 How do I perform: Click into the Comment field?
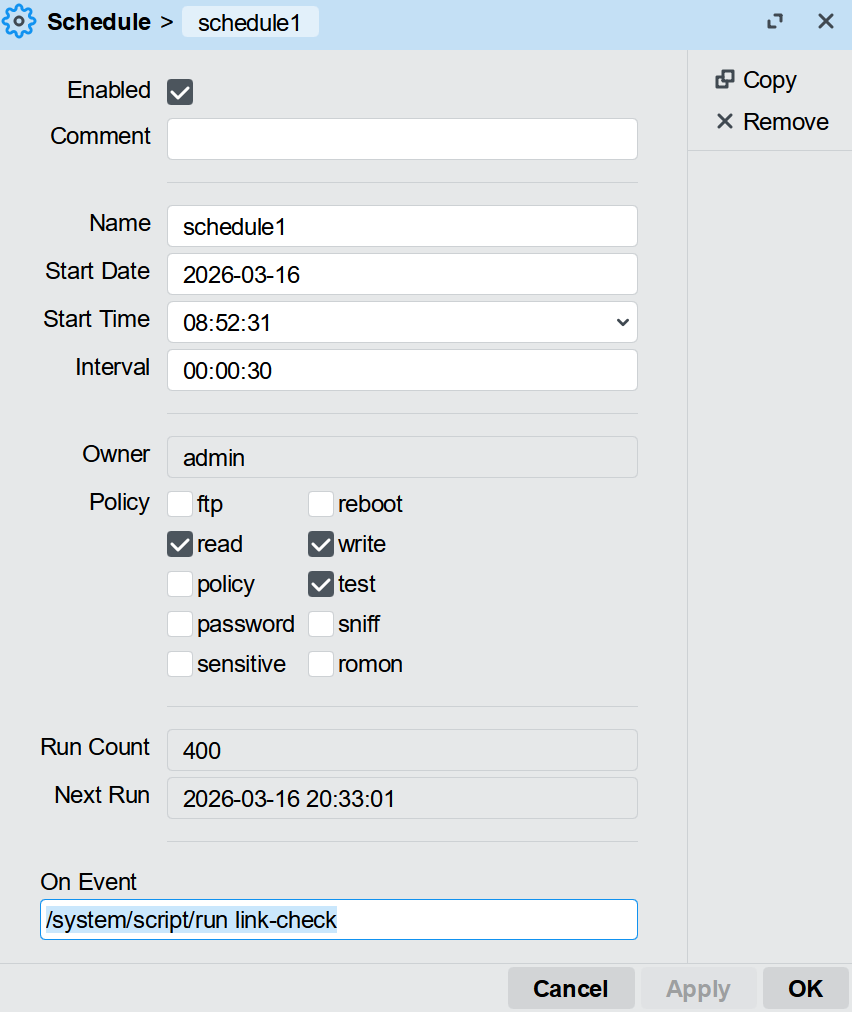pyautogui.click(x=402, y=139)
